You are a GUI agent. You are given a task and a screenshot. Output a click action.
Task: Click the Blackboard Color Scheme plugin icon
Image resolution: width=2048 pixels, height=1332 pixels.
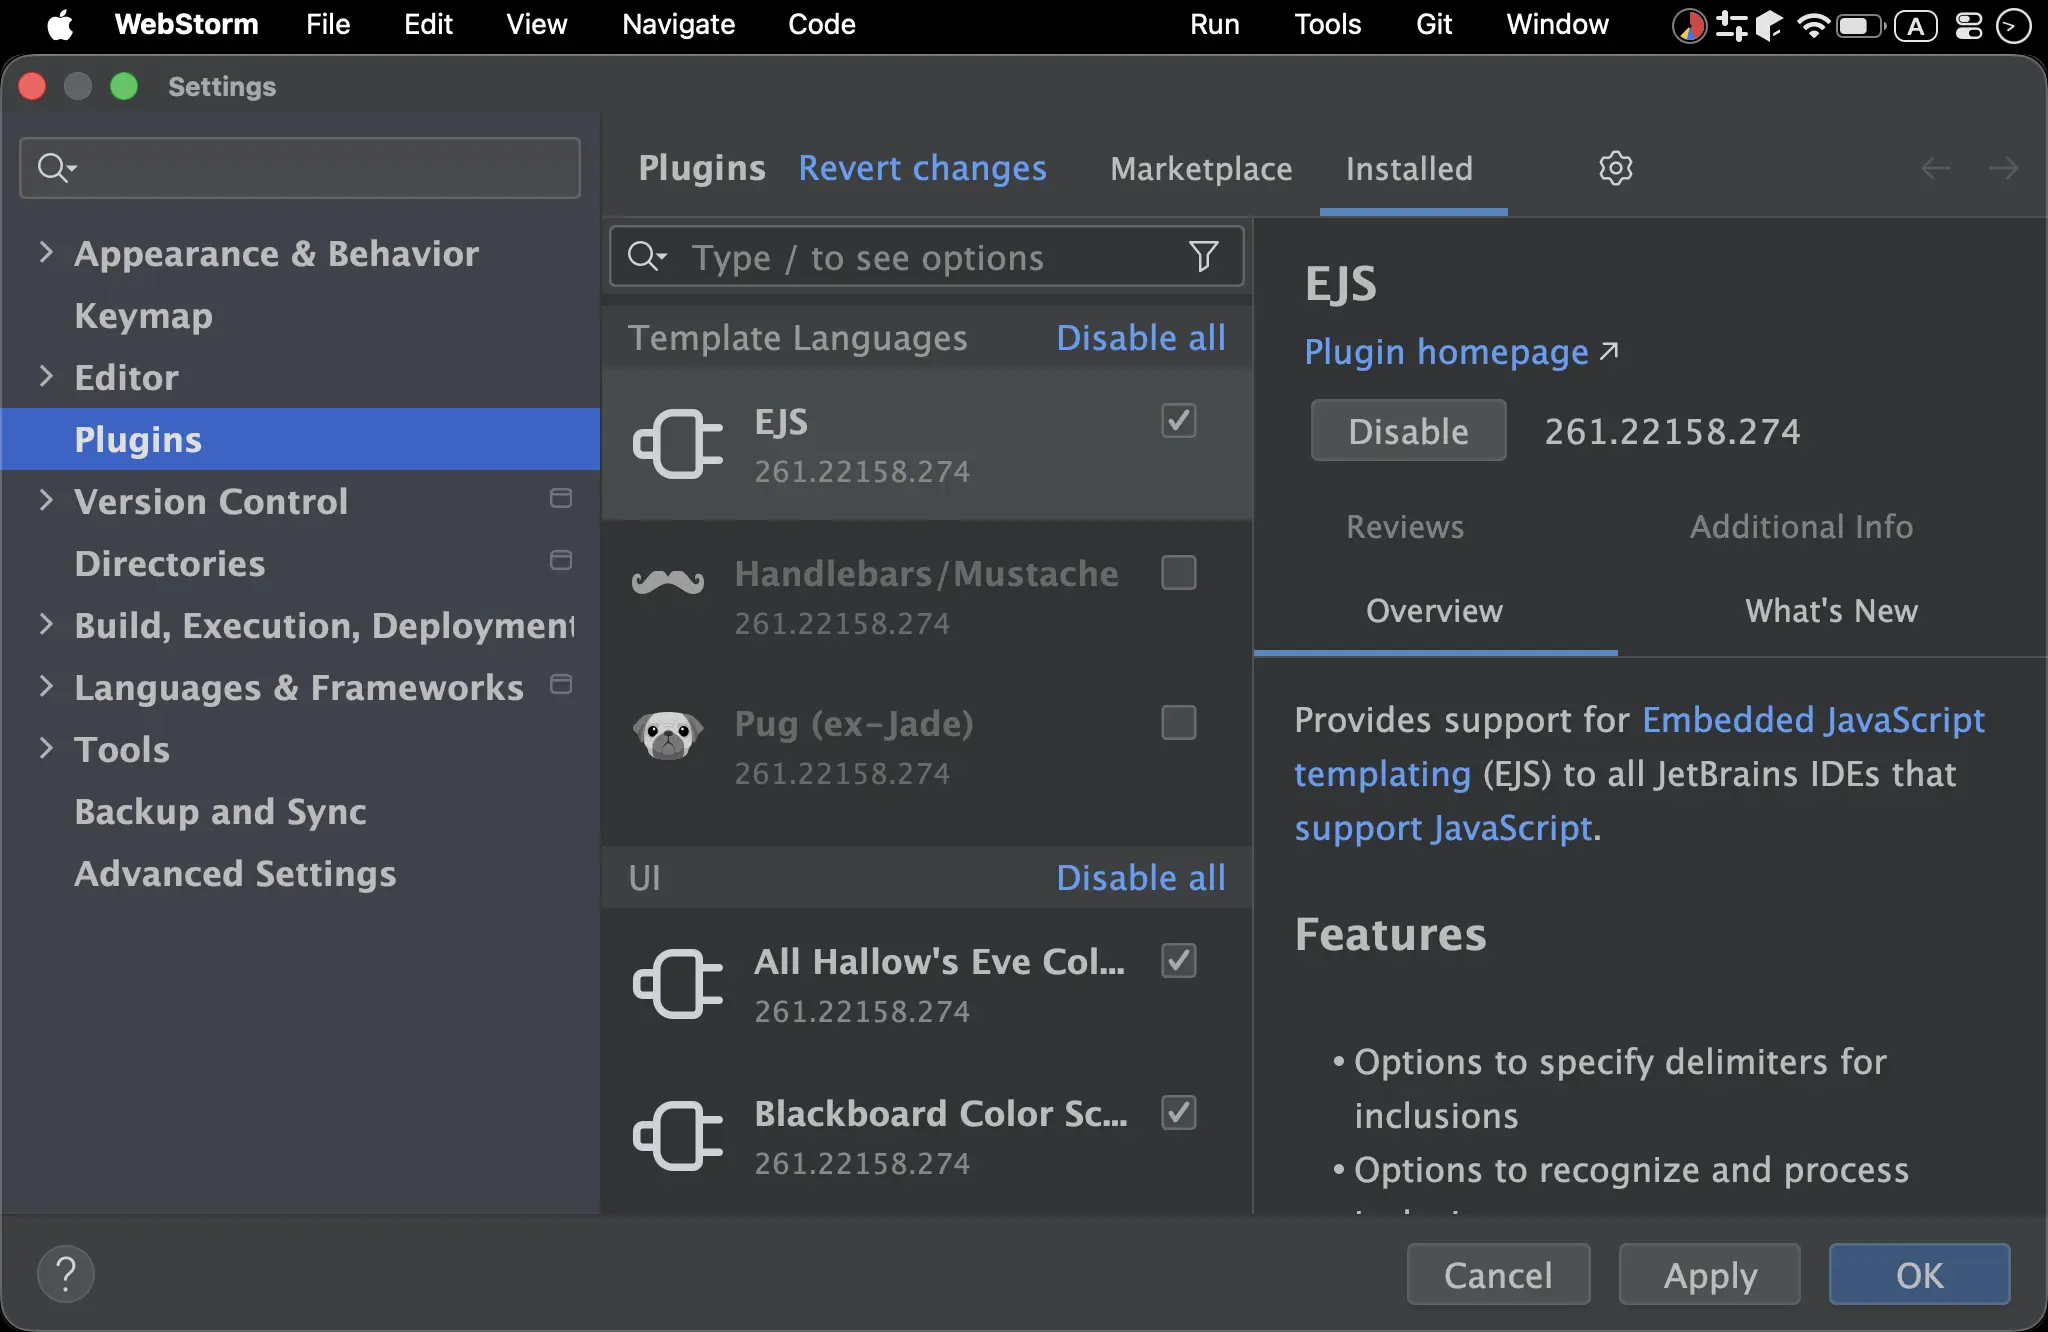pyautogui.click(x=677, y=1135)
